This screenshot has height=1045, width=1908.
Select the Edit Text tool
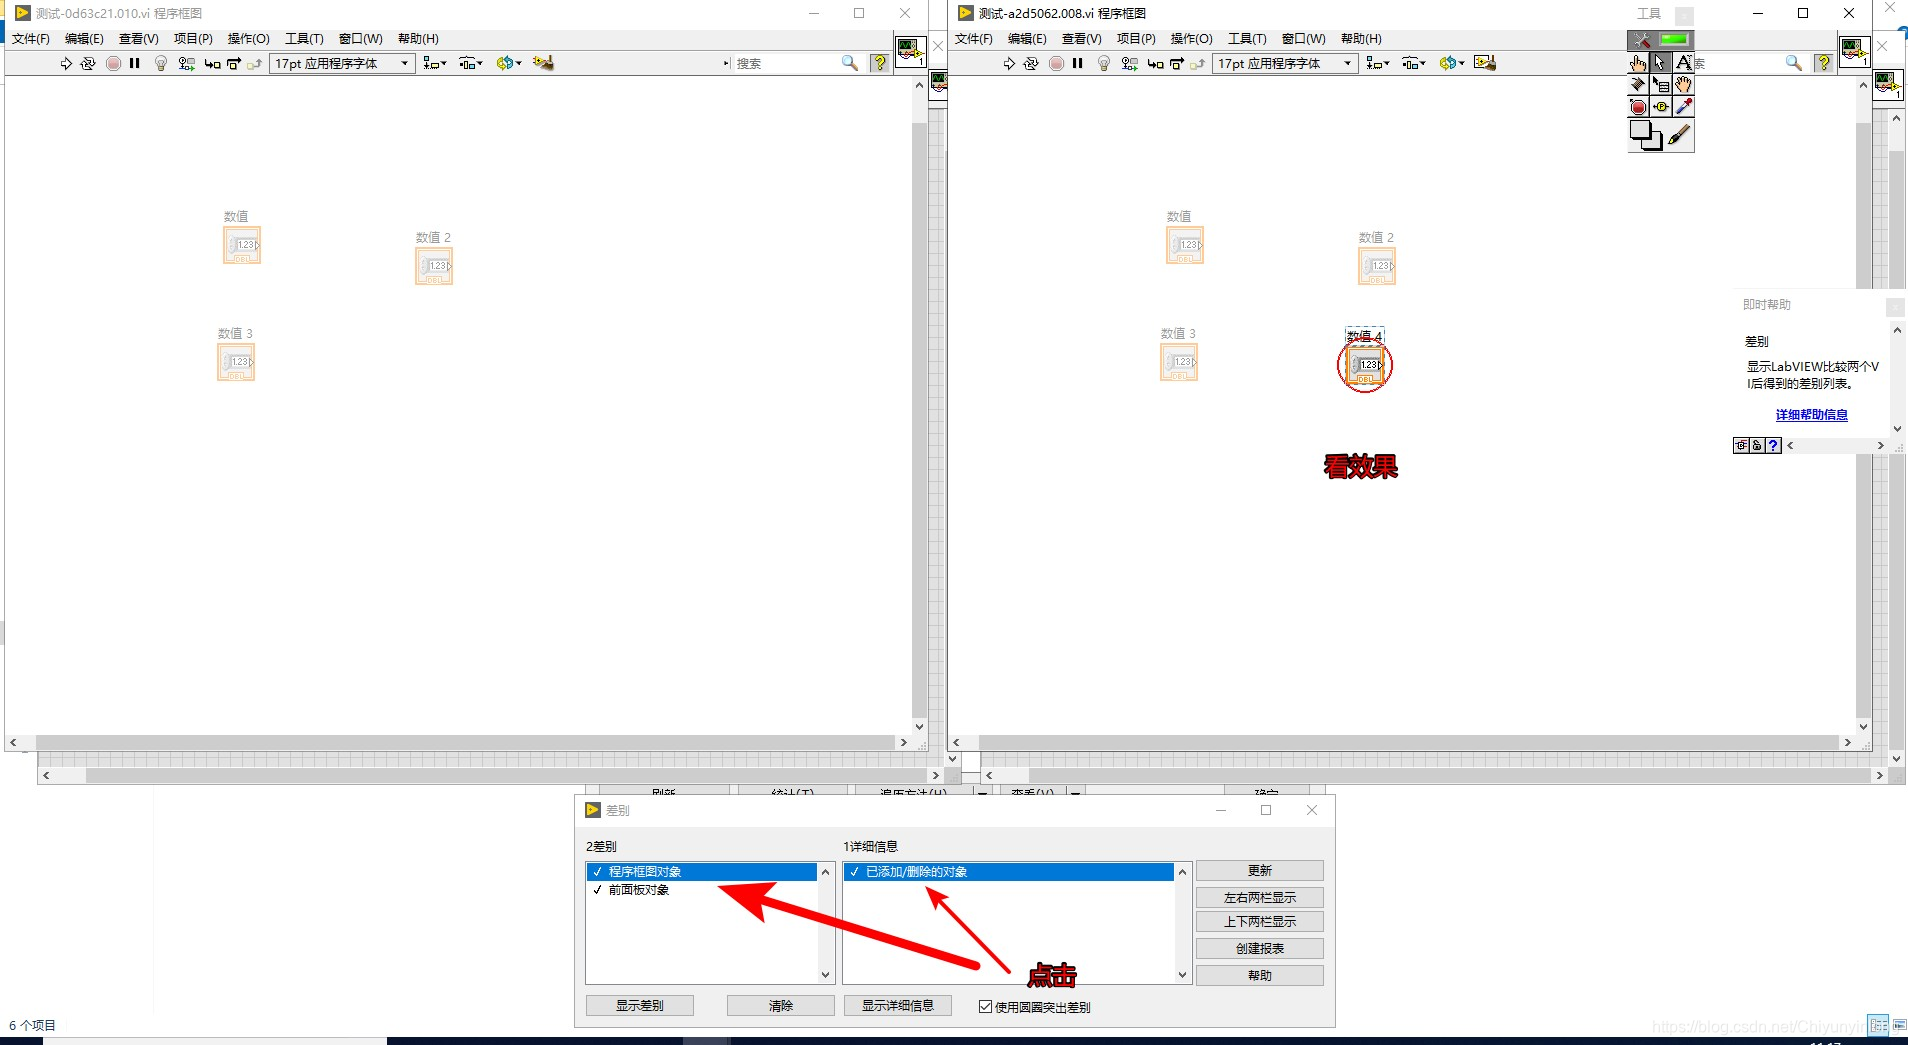click(x=1683, y=62)
